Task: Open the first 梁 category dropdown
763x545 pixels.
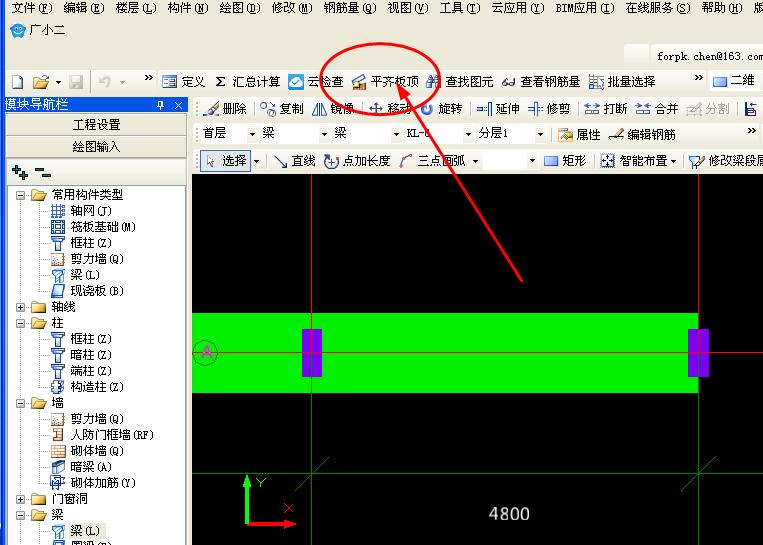Action: point(324,134)
